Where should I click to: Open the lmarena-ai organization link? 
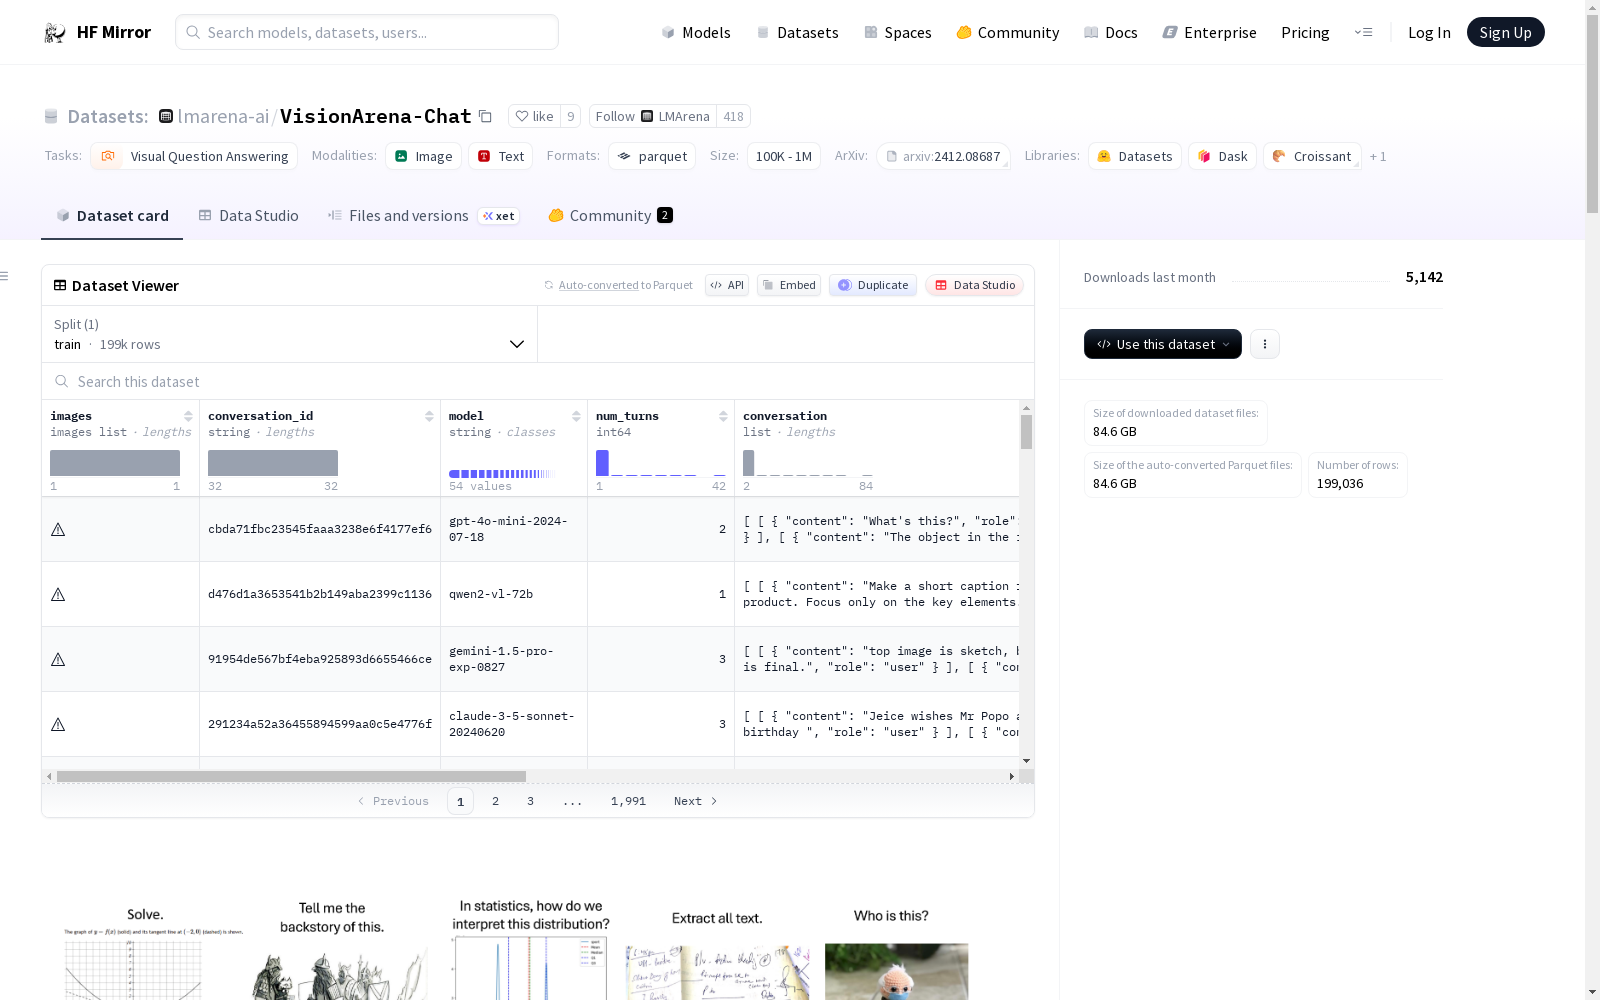click(223, 116)
